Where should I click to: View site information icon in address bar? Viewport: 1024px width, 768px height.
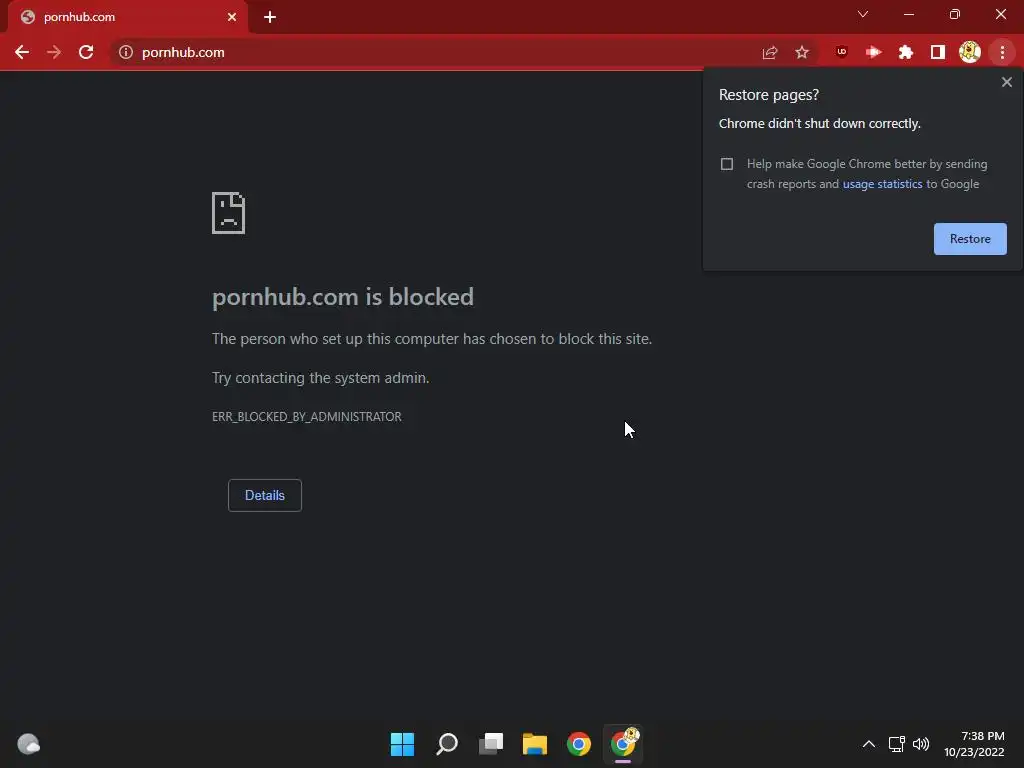point(126,52)
